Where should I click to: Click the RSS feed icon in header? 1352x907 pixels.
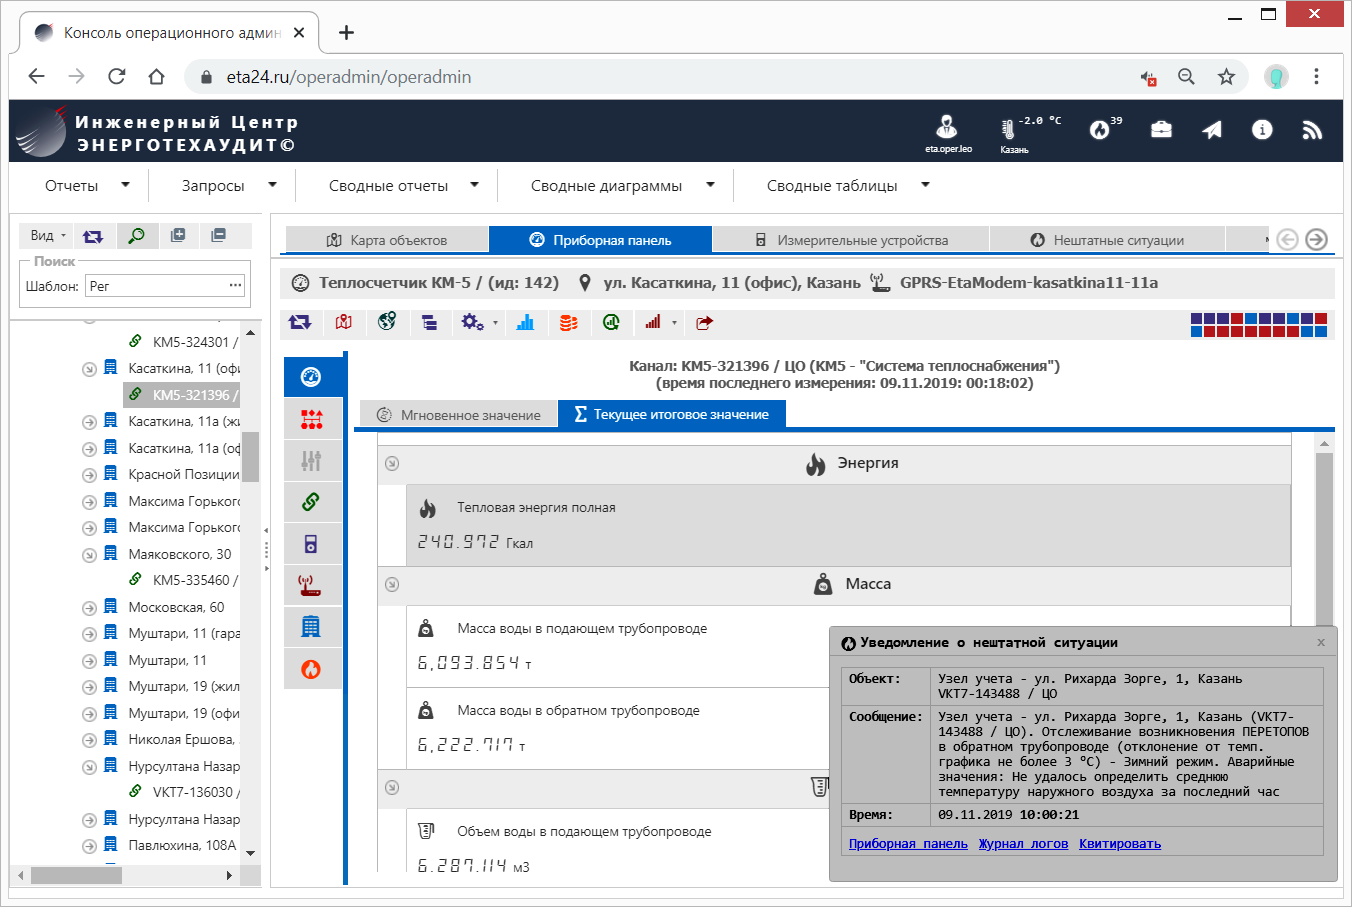pos(1312,130)
